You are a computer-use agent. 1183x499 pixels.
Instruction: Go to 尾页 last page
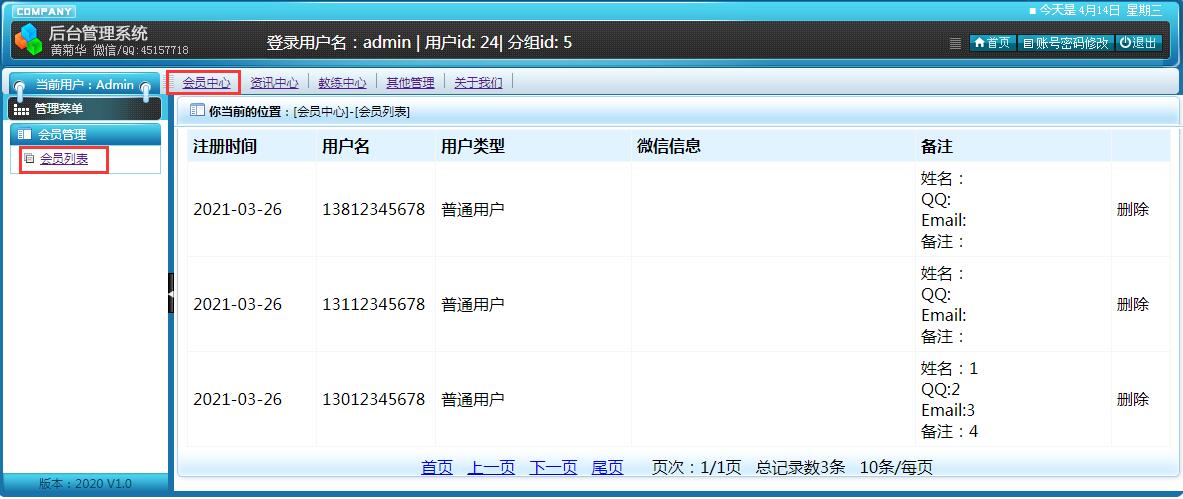607,467
